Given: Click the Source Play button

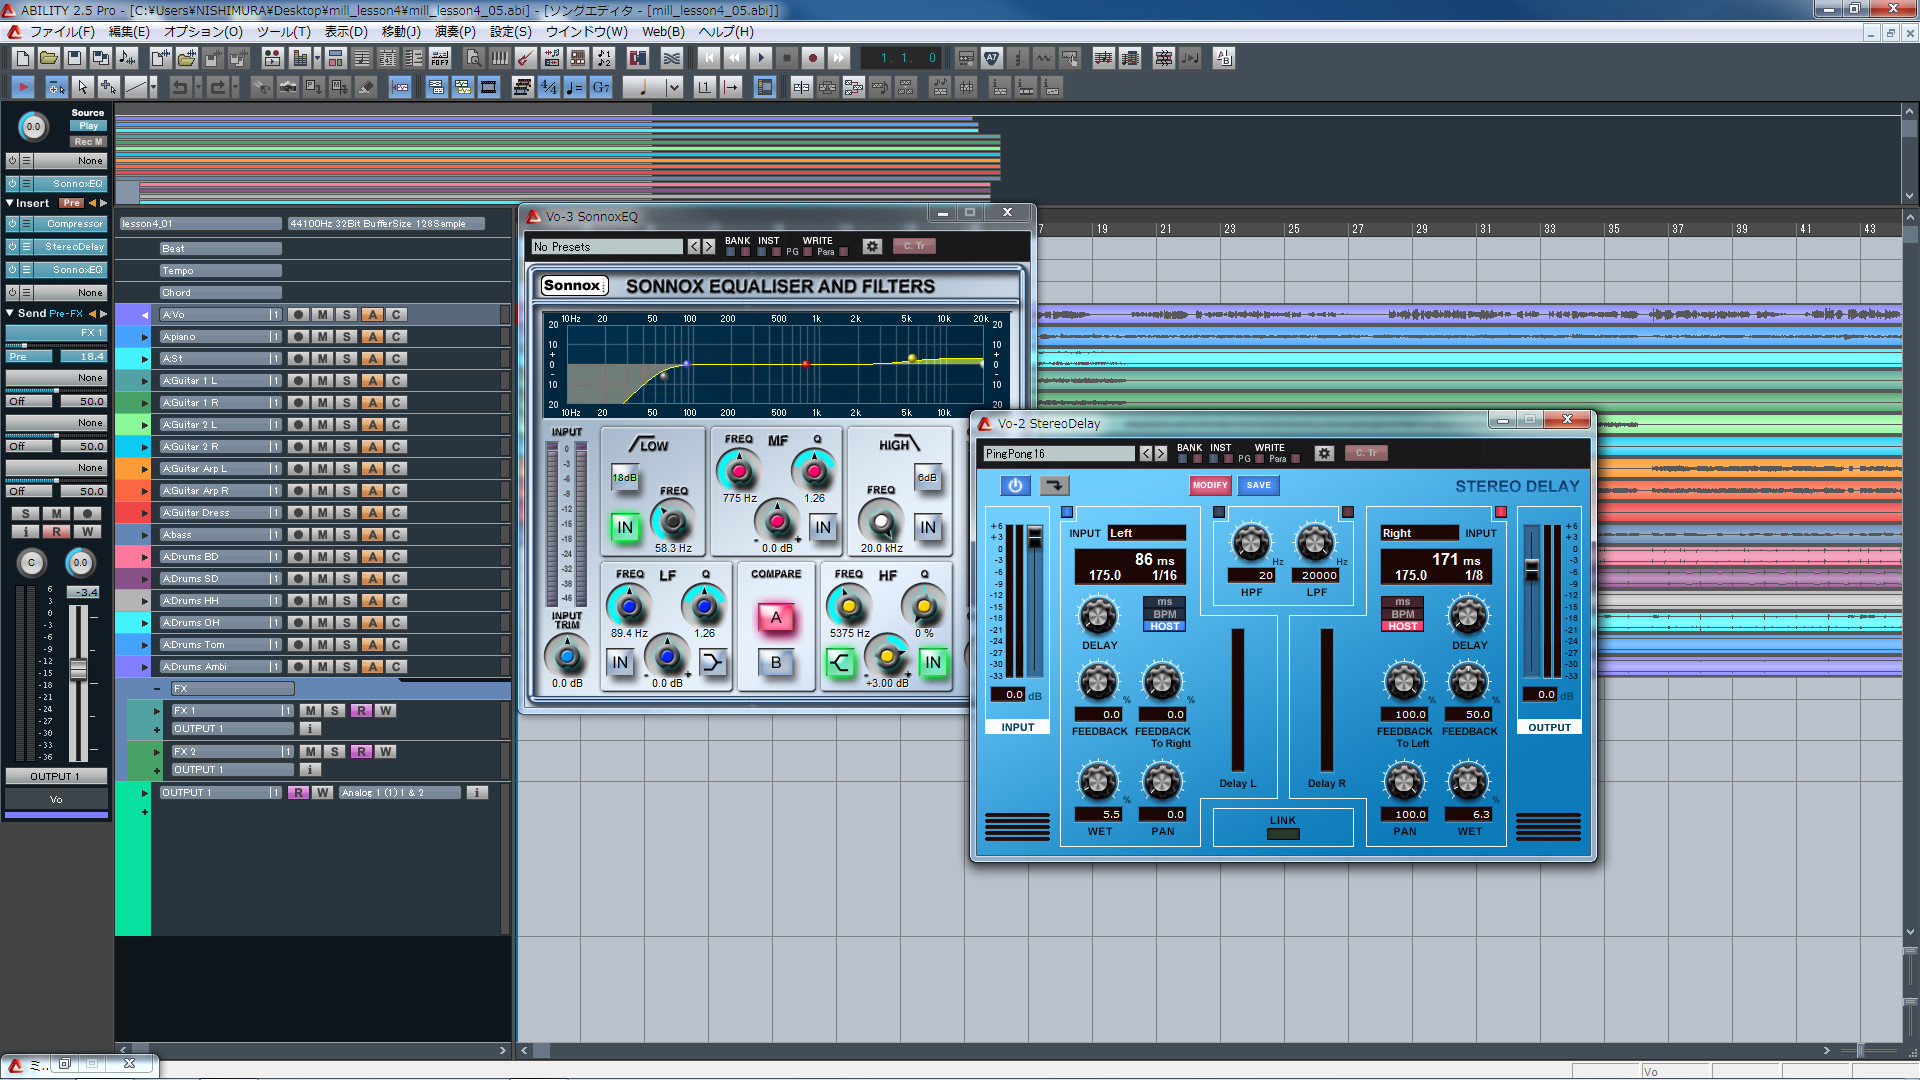Looking at the screenshot, I should [89, 126].
